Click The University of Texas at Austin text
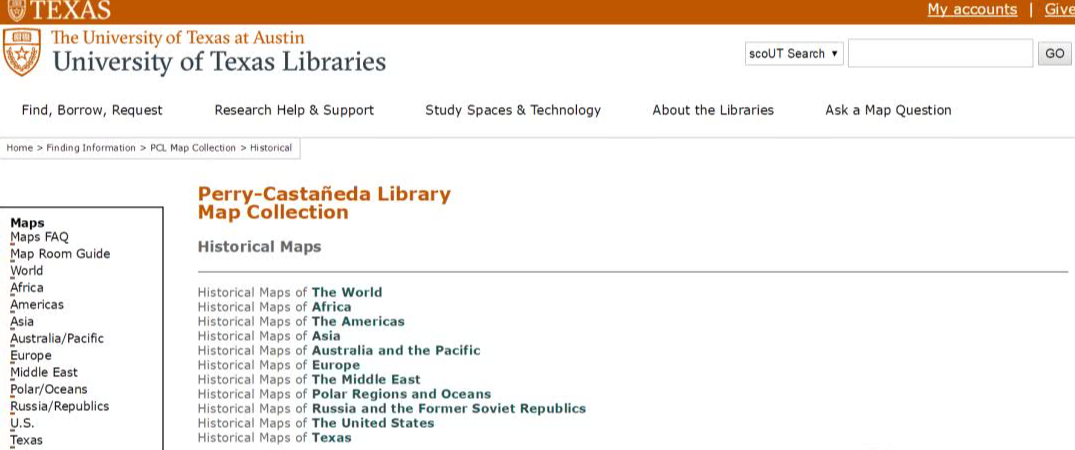1075x450 pixels. pyautogui.click(x=178, y=37)
